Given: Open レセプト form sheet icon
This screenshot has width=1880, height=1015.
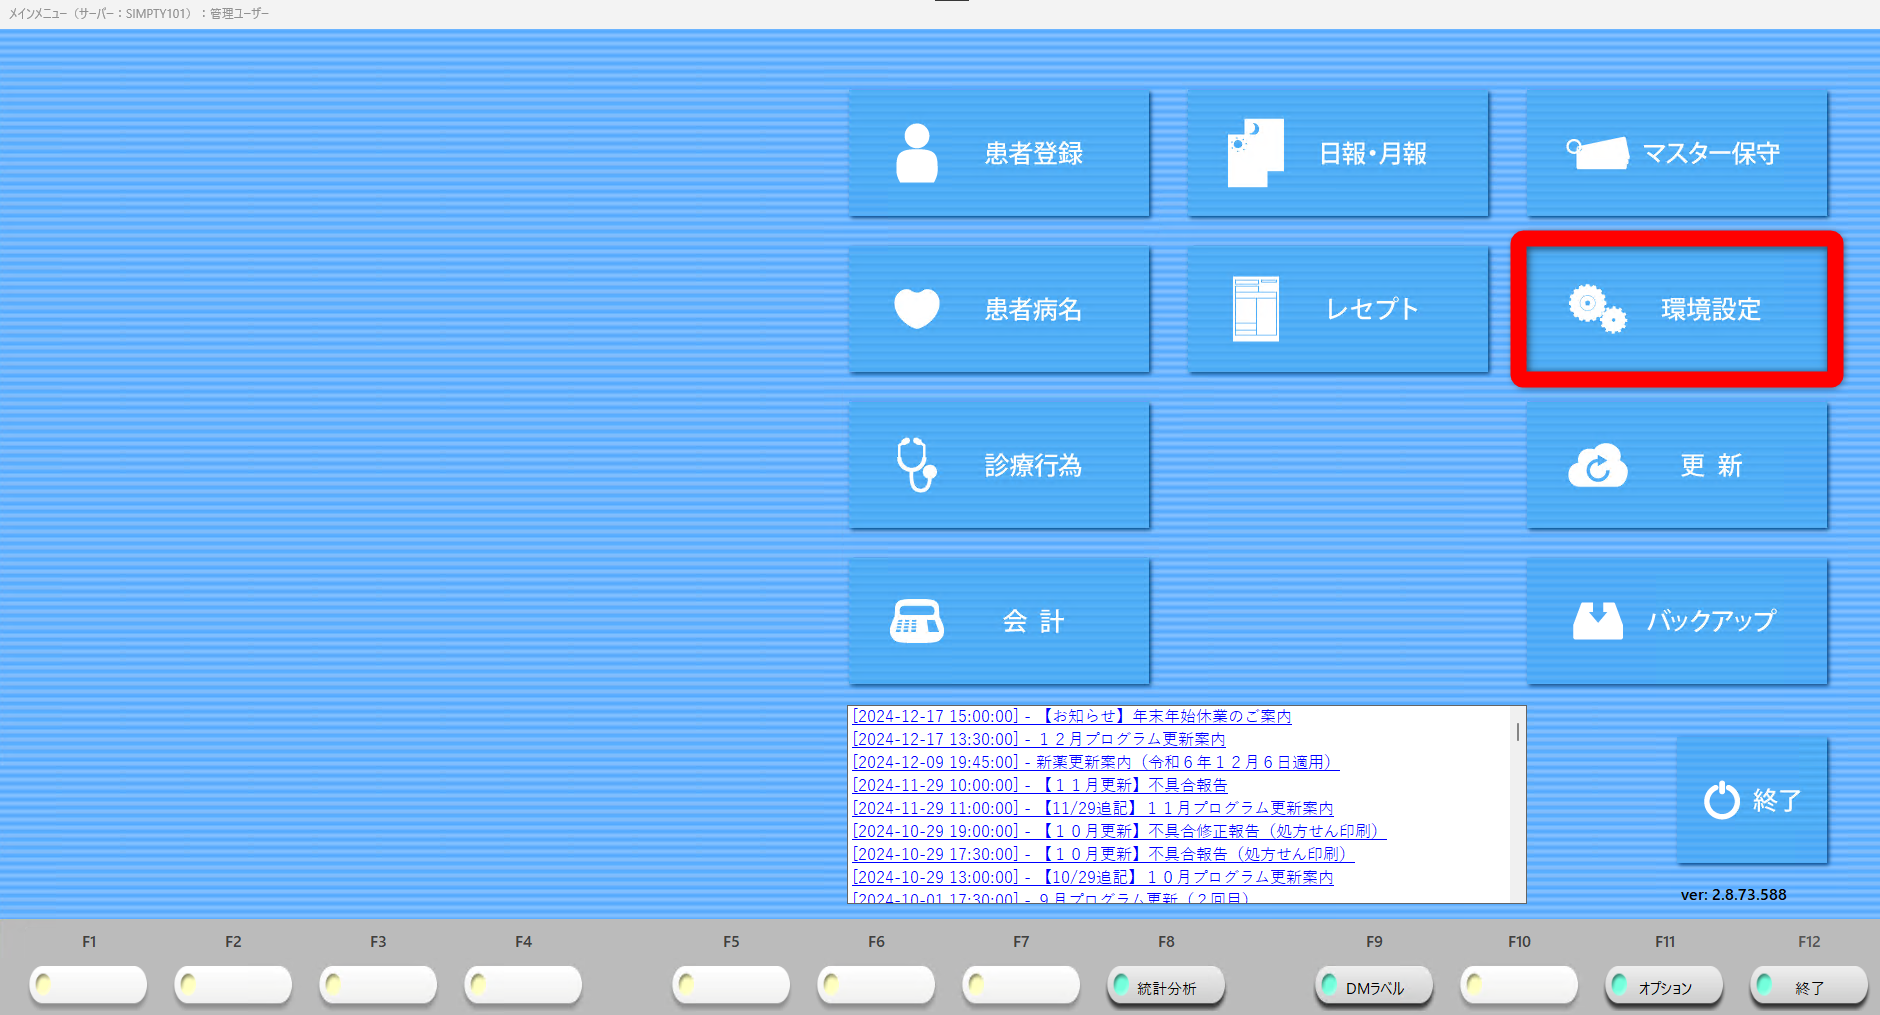Looking at the screenshot, I should click(1255, 309).
